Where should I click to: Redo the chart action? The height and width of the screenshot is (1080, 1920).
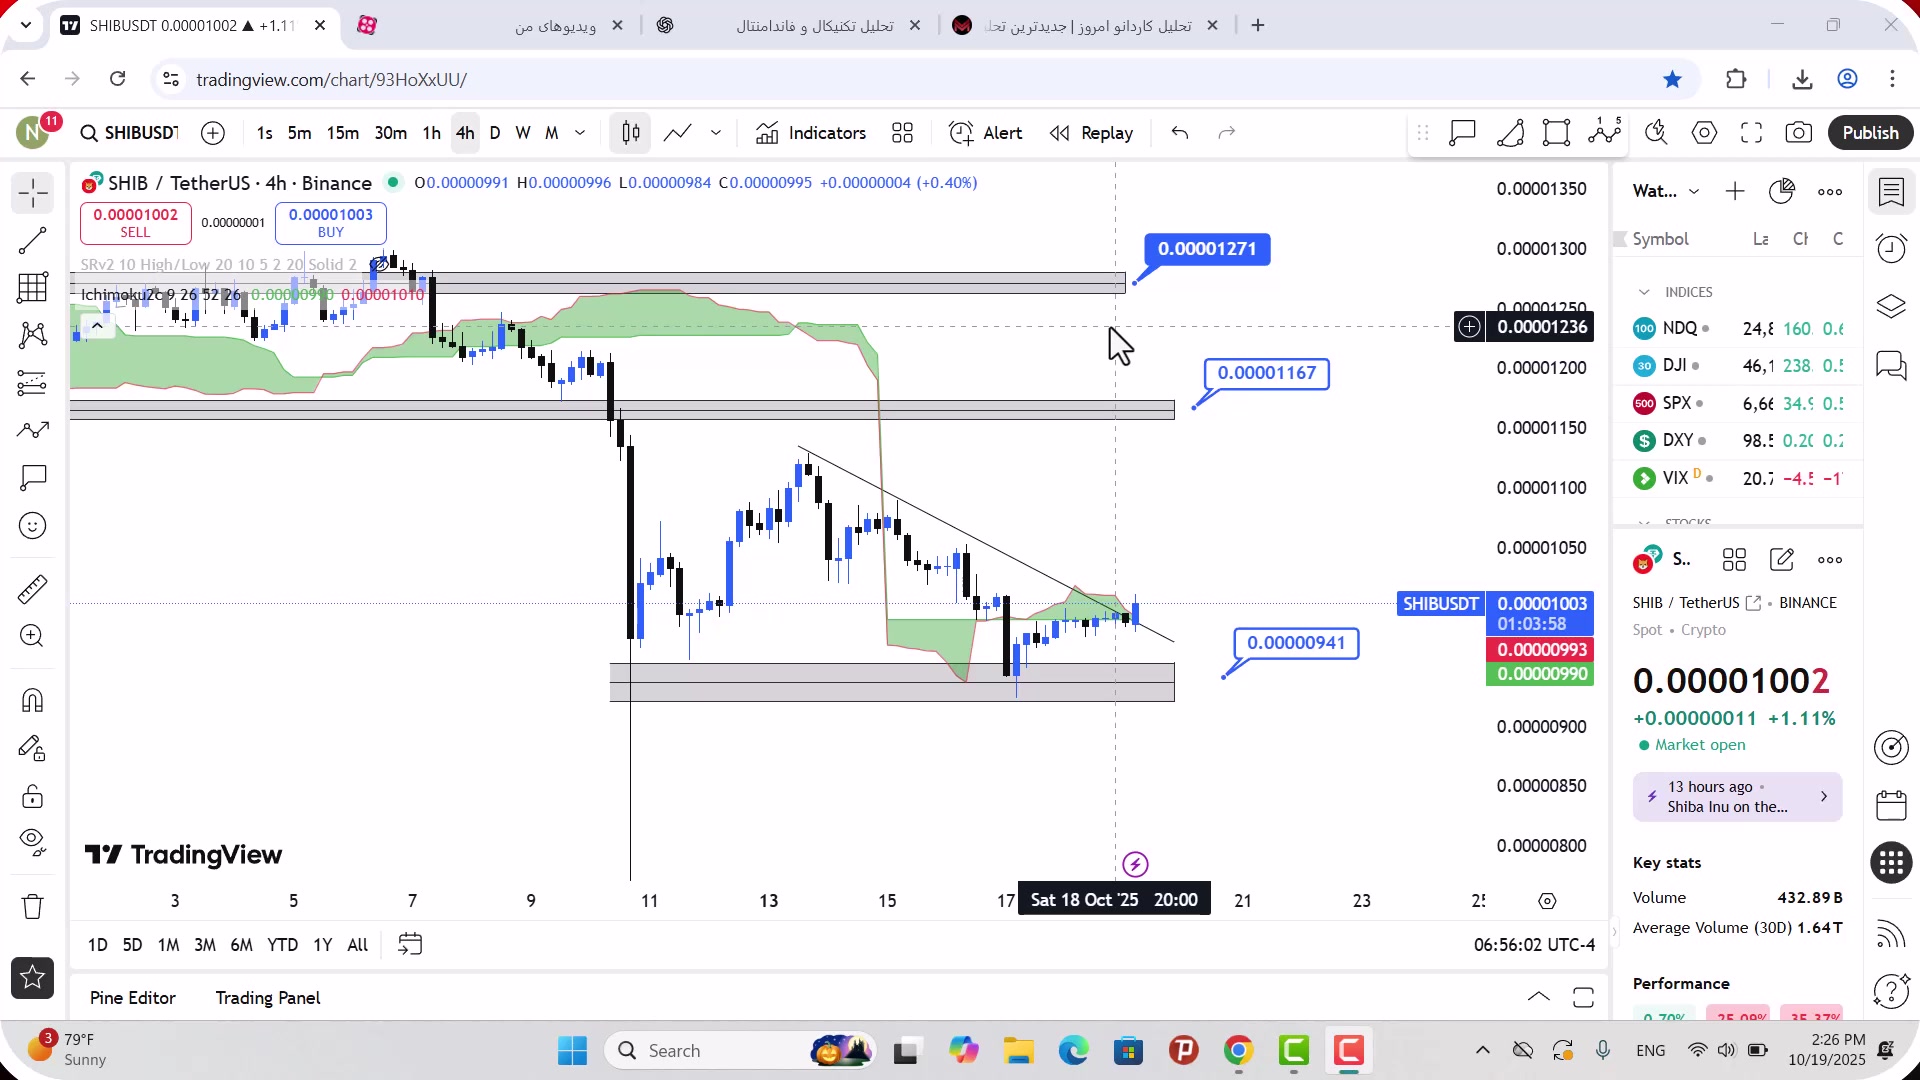(x=1227, y=133)
